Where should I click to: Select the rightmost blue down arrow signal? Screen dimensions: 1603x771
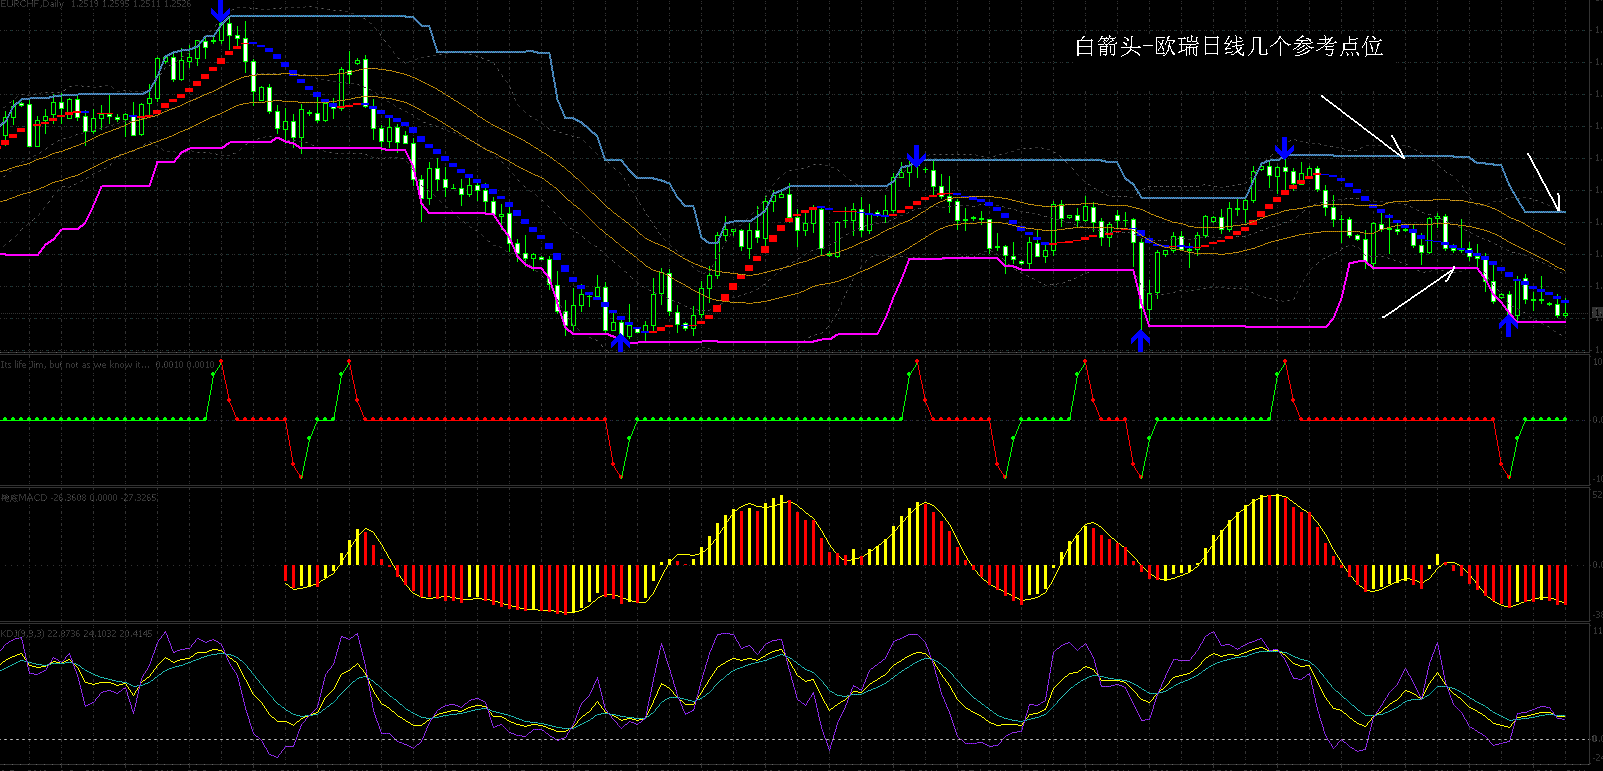1285,148
